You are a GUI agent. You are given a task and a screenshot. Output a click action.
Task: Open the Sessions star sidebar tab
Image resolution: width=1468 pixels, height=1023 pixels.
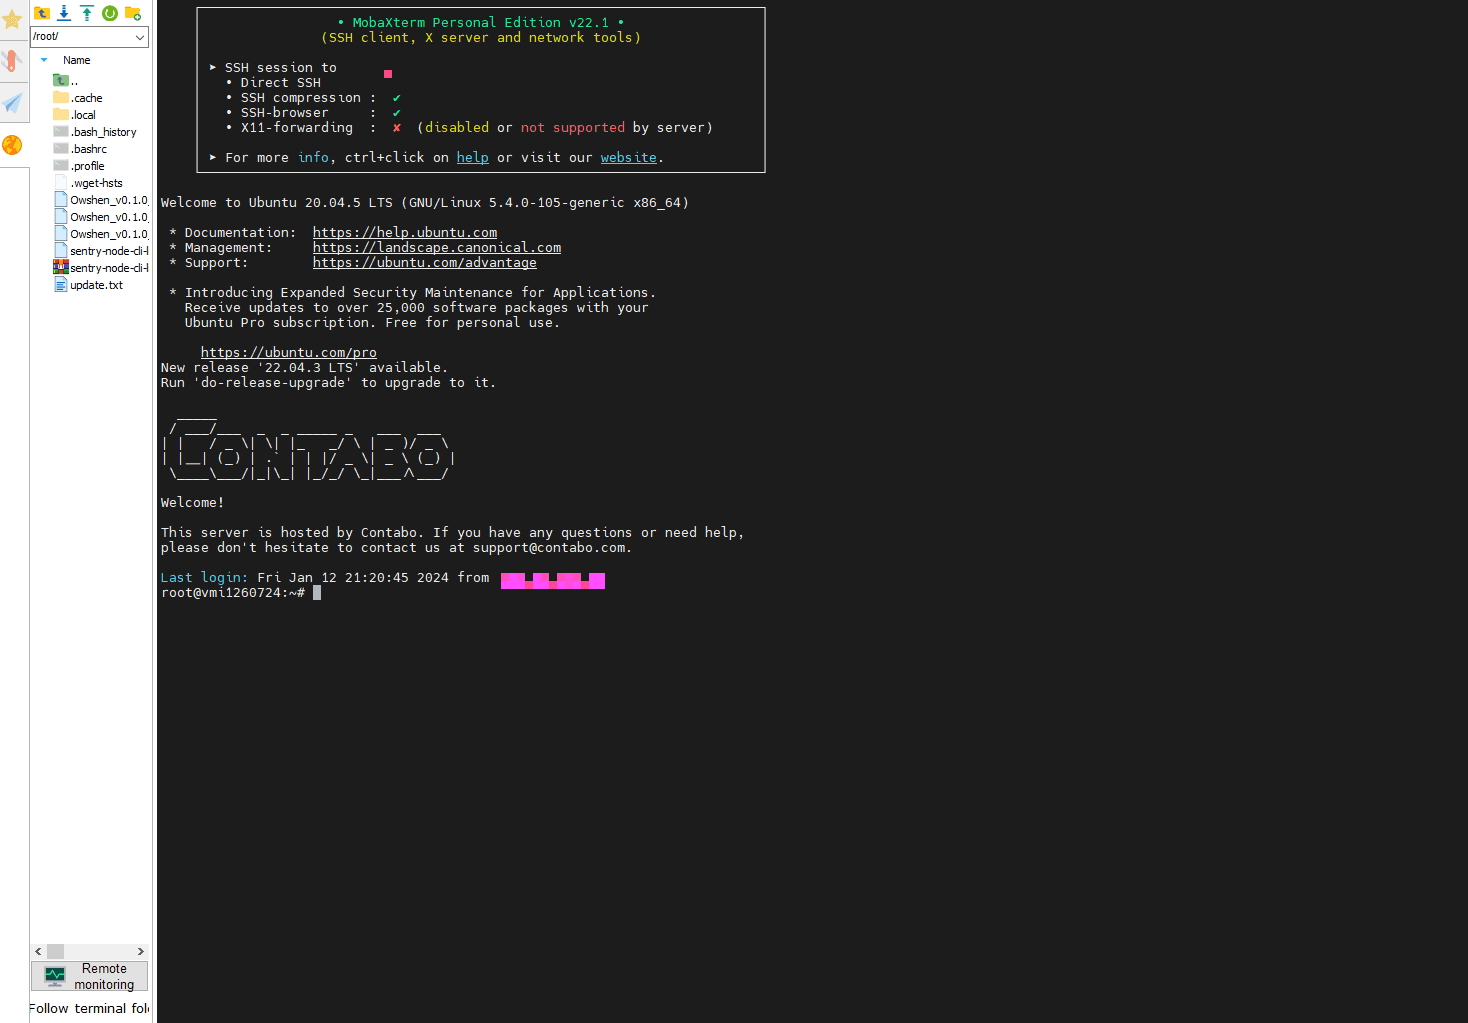coord(12,19)
